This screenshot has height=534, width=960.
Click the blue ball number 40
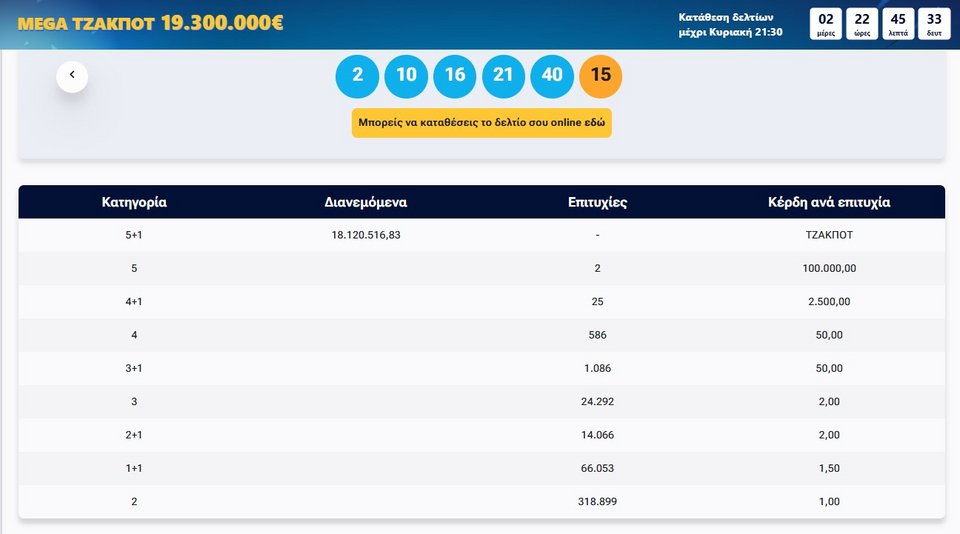[x=552, y=76]
